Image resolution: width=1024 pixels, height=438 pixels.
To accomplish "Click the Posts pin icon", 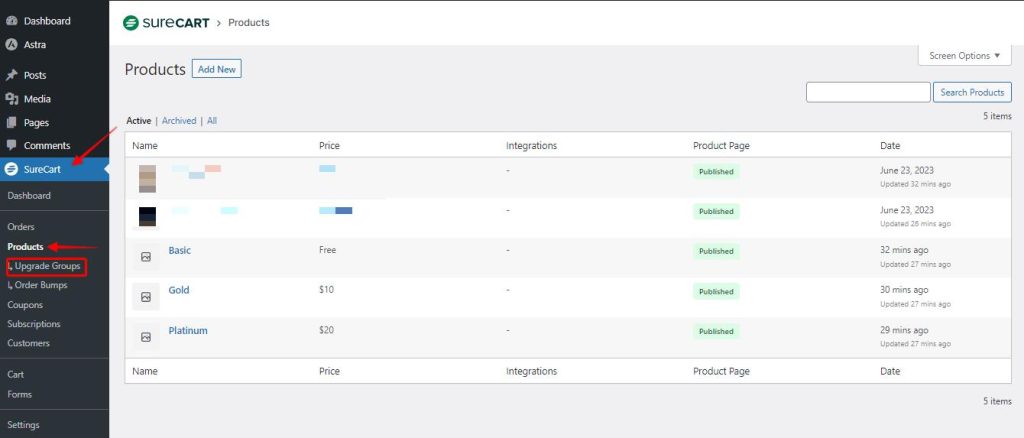I will (12, 75).
